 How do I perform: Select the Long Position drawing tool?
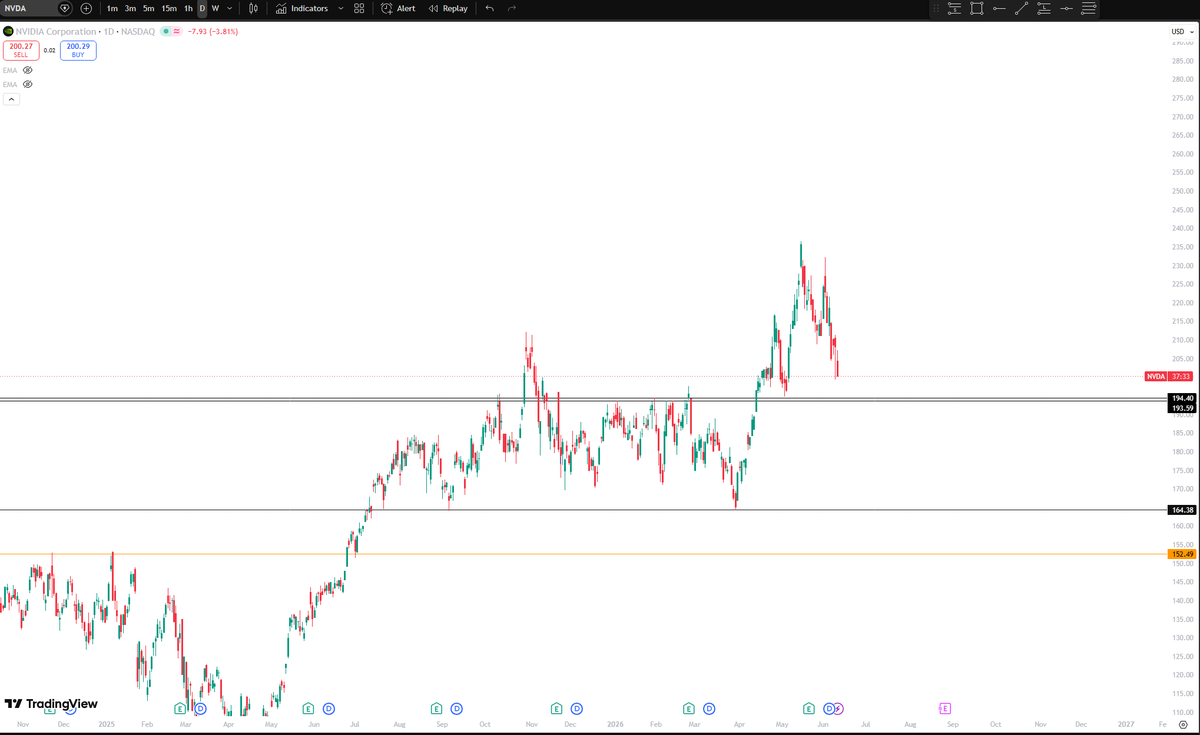1044,8
